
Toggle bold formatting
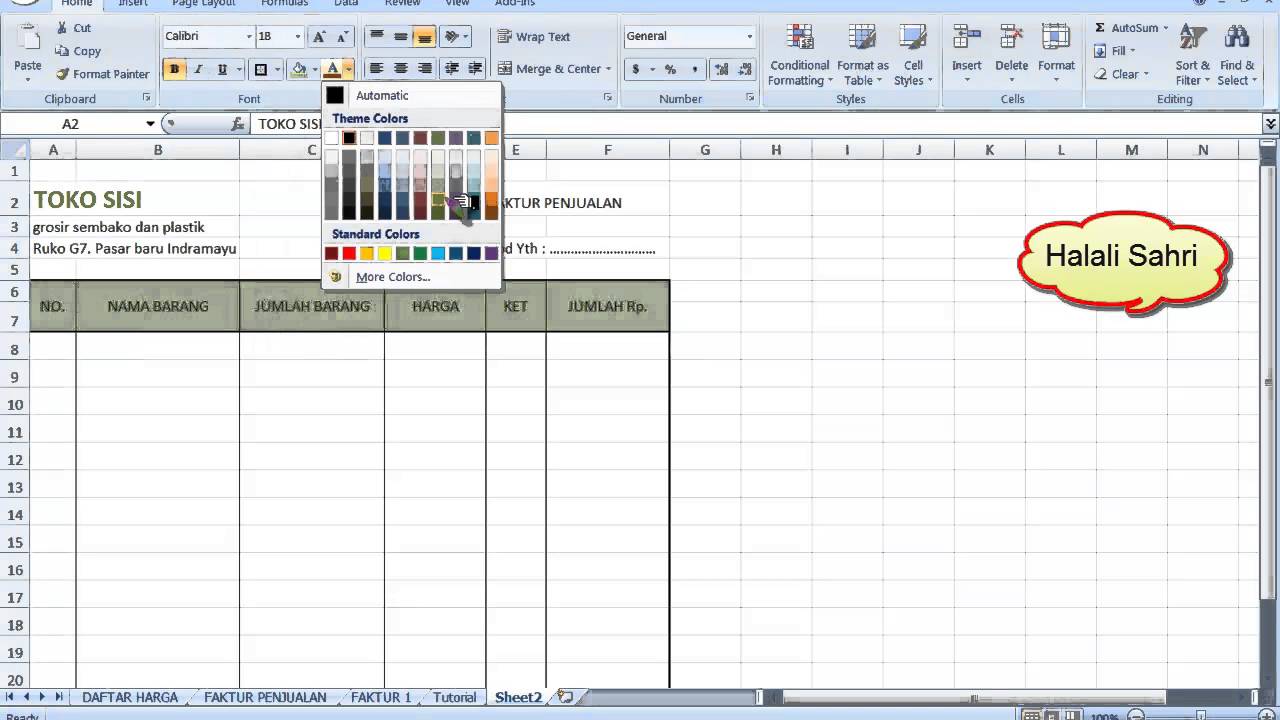pos(174,68)
